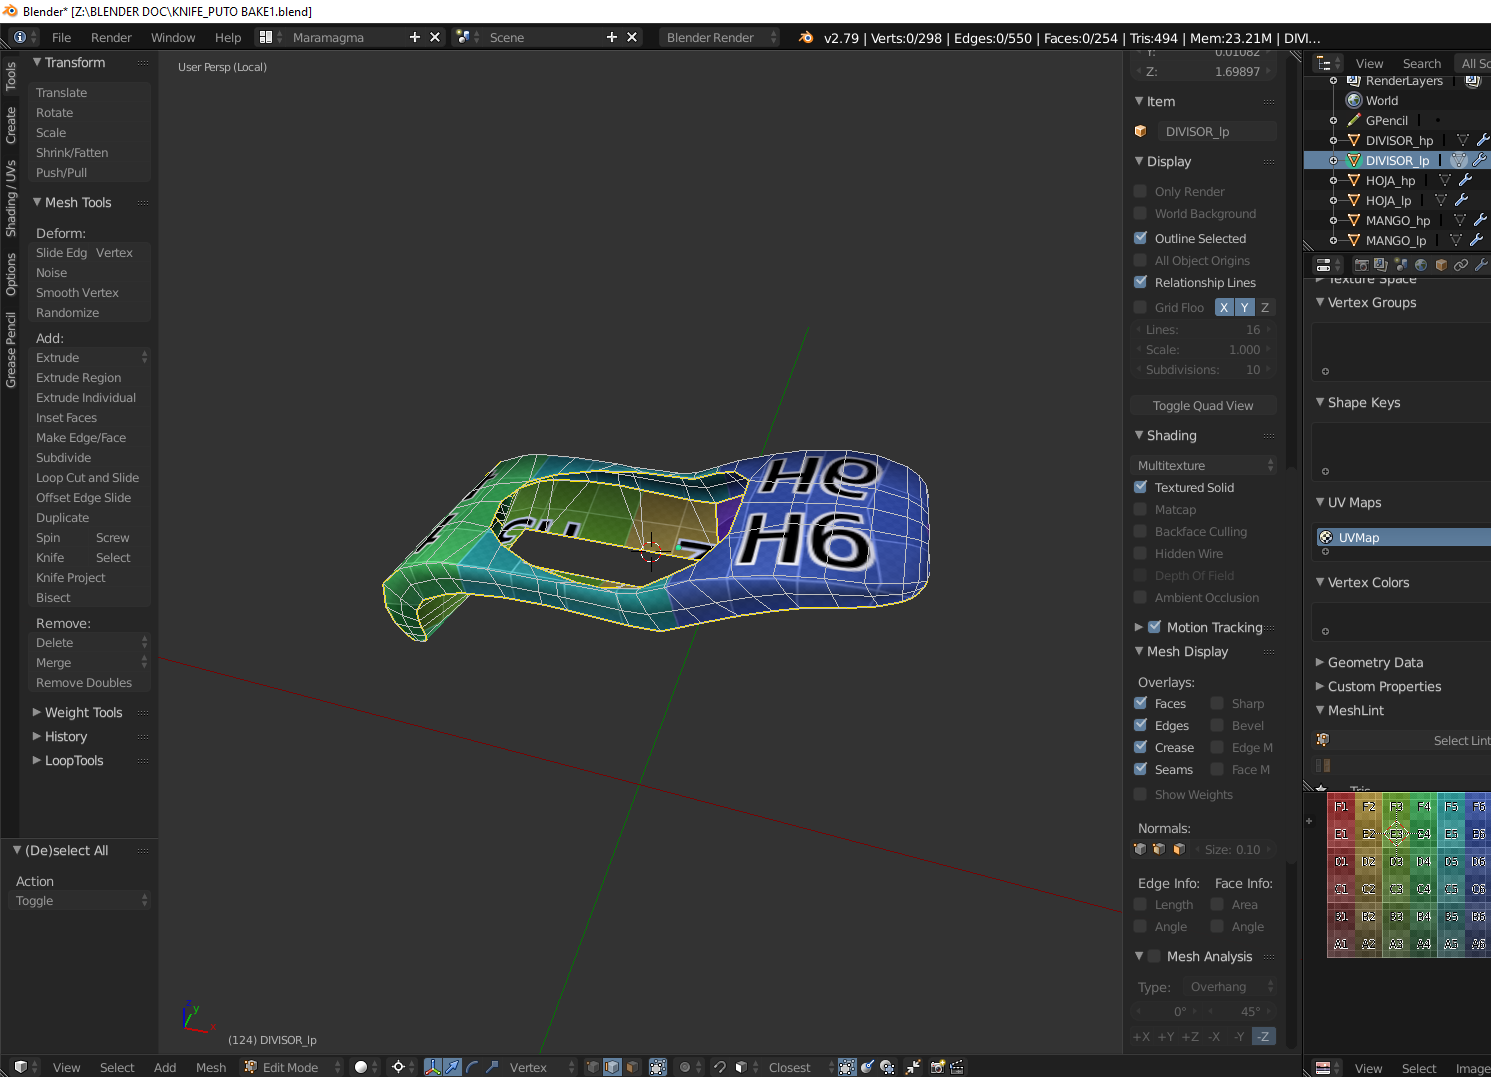Click the Remove Doubles button
The image size is (1491, 1077).
[x=84, y=683]
